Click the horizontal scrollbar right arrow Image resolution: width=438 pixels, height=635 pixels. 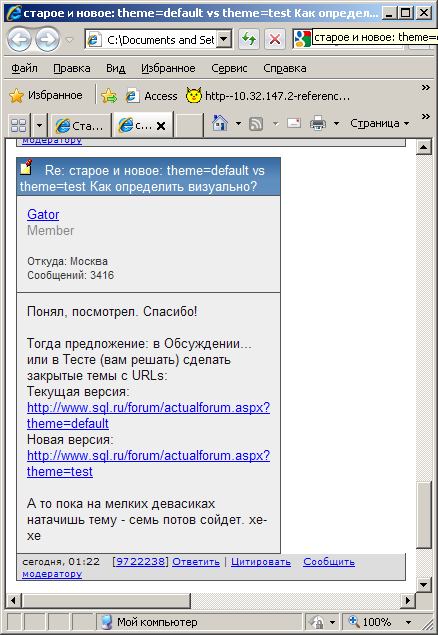(x=408, y=600)
